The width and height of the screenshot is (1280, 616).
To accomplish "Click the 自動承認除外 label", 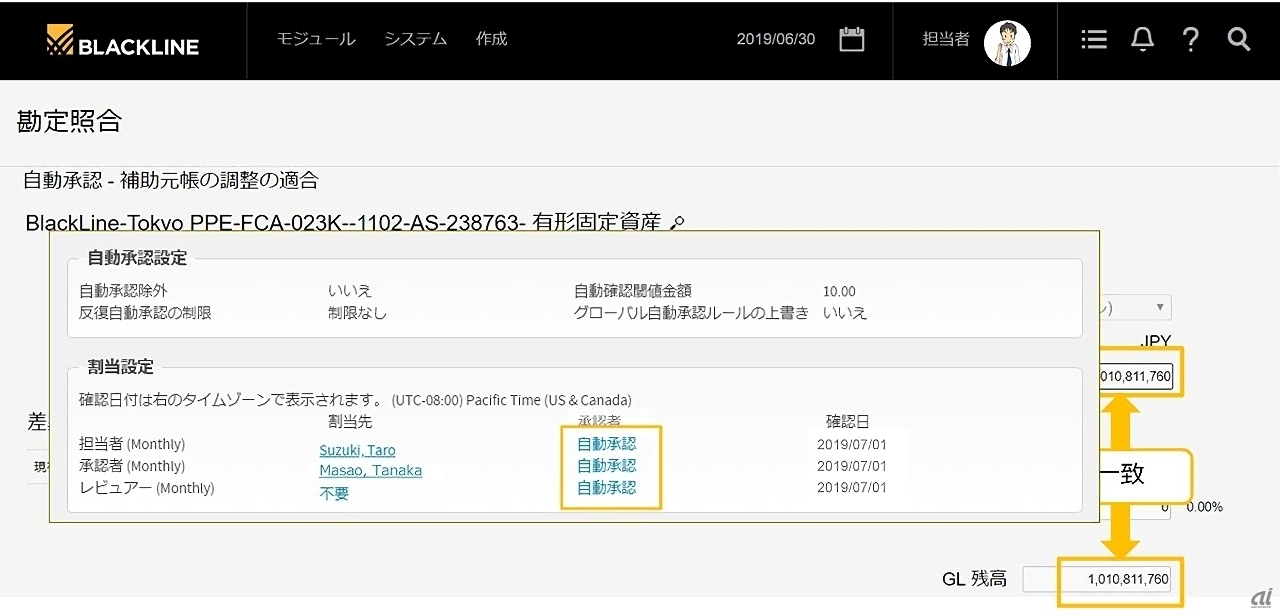I will coord(125,291).
